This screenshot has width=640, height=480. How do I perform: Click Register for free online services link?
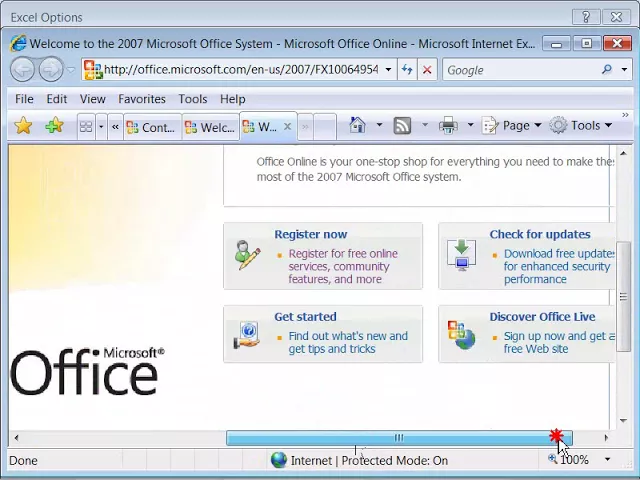pos(343,266)
